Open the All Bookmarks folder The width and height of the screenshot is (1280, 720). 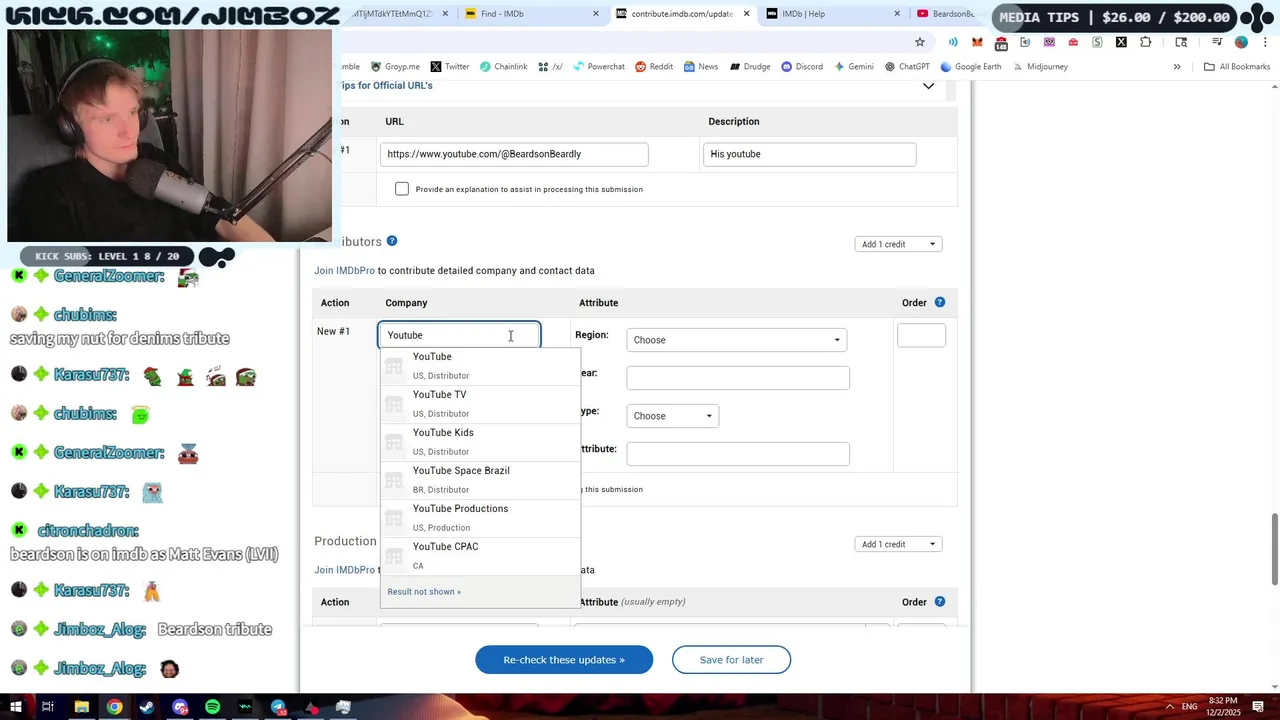coord(1237,67)
